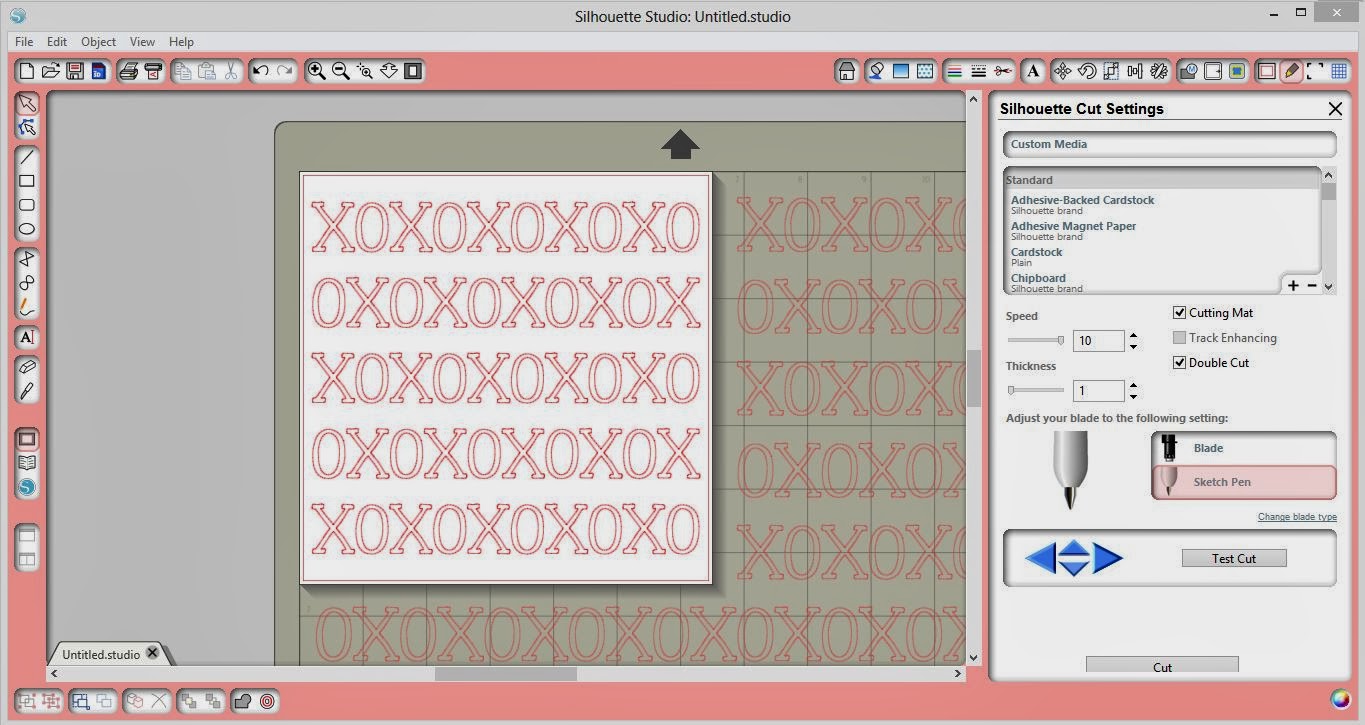The width and height of the screenshot is (1365, 725).
Task: Select the Polygon drawing tool
Action: [27, 259]
